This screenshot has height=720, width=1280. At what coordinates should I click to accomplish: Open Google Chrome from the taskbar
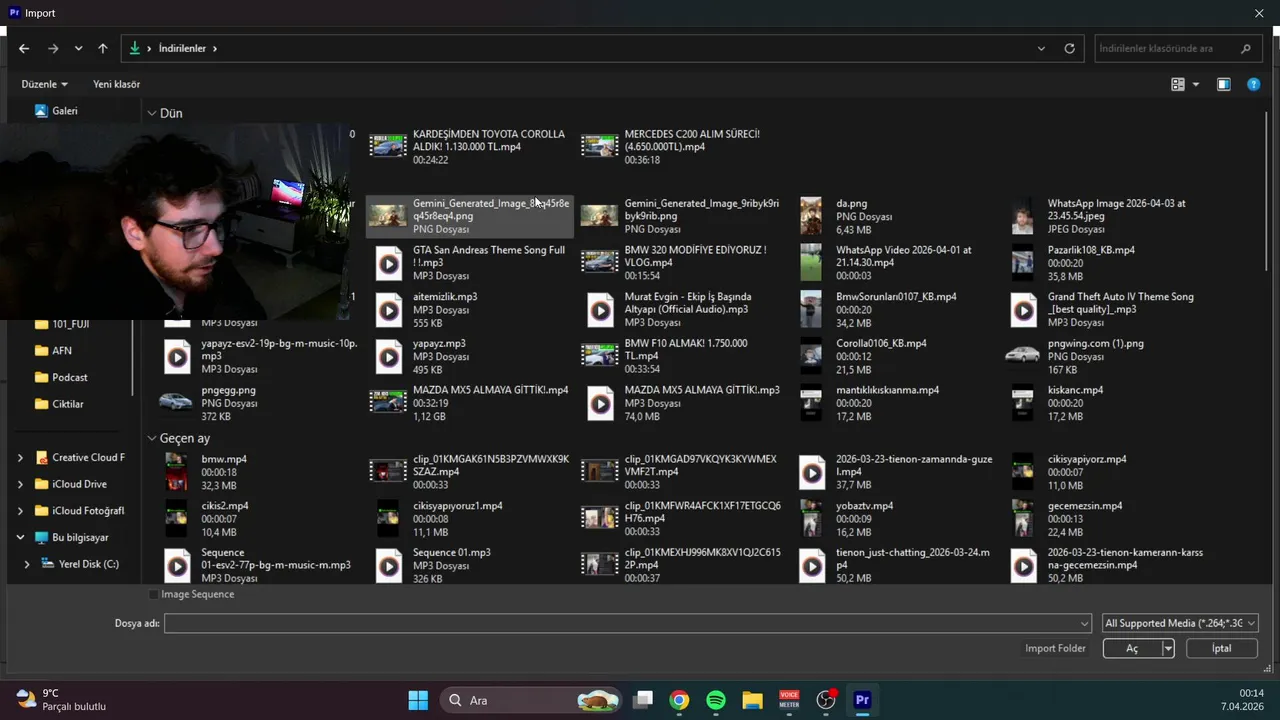coord(679,700)
